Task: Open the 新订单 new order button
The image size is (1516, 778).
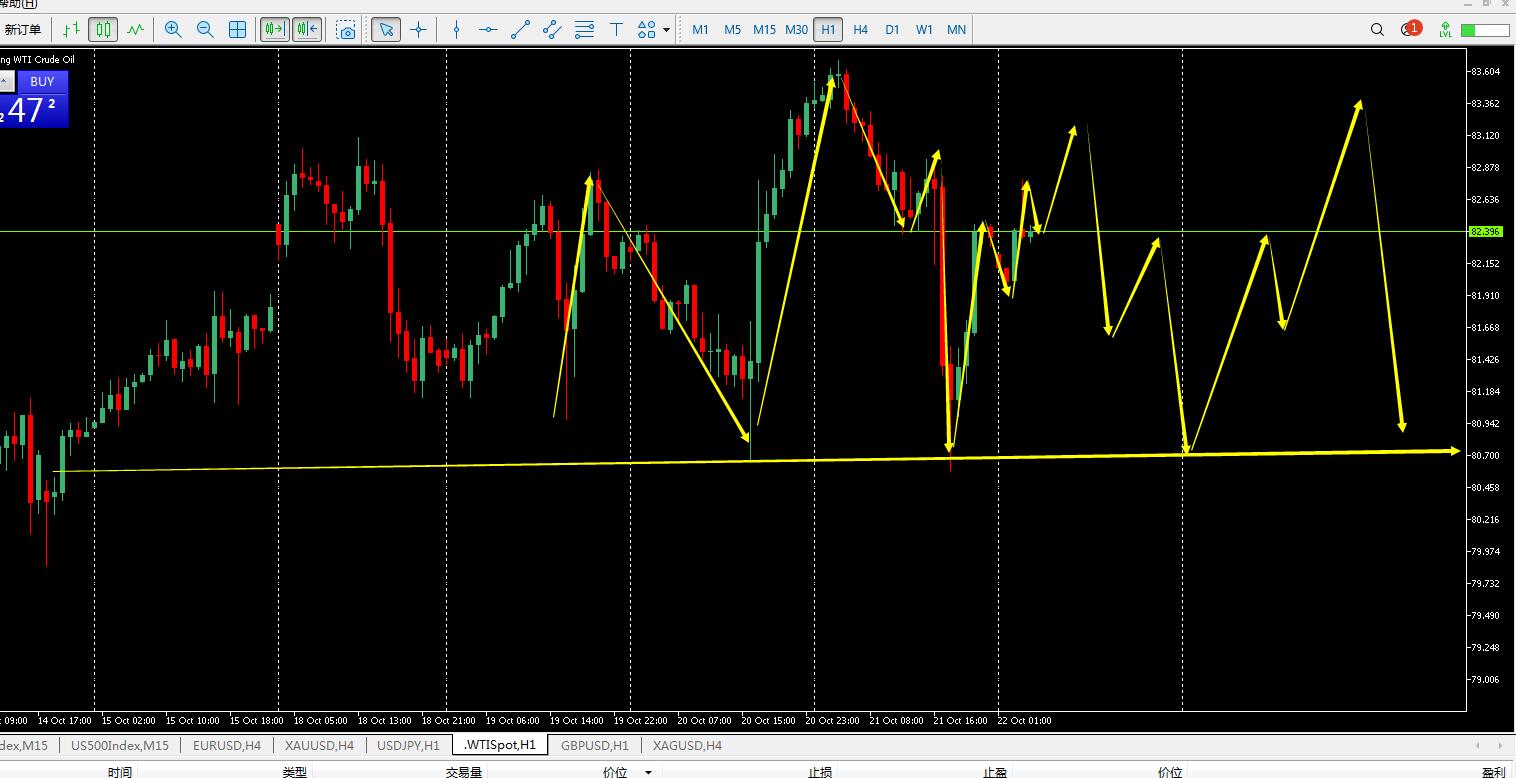Action: pos(22,30)
